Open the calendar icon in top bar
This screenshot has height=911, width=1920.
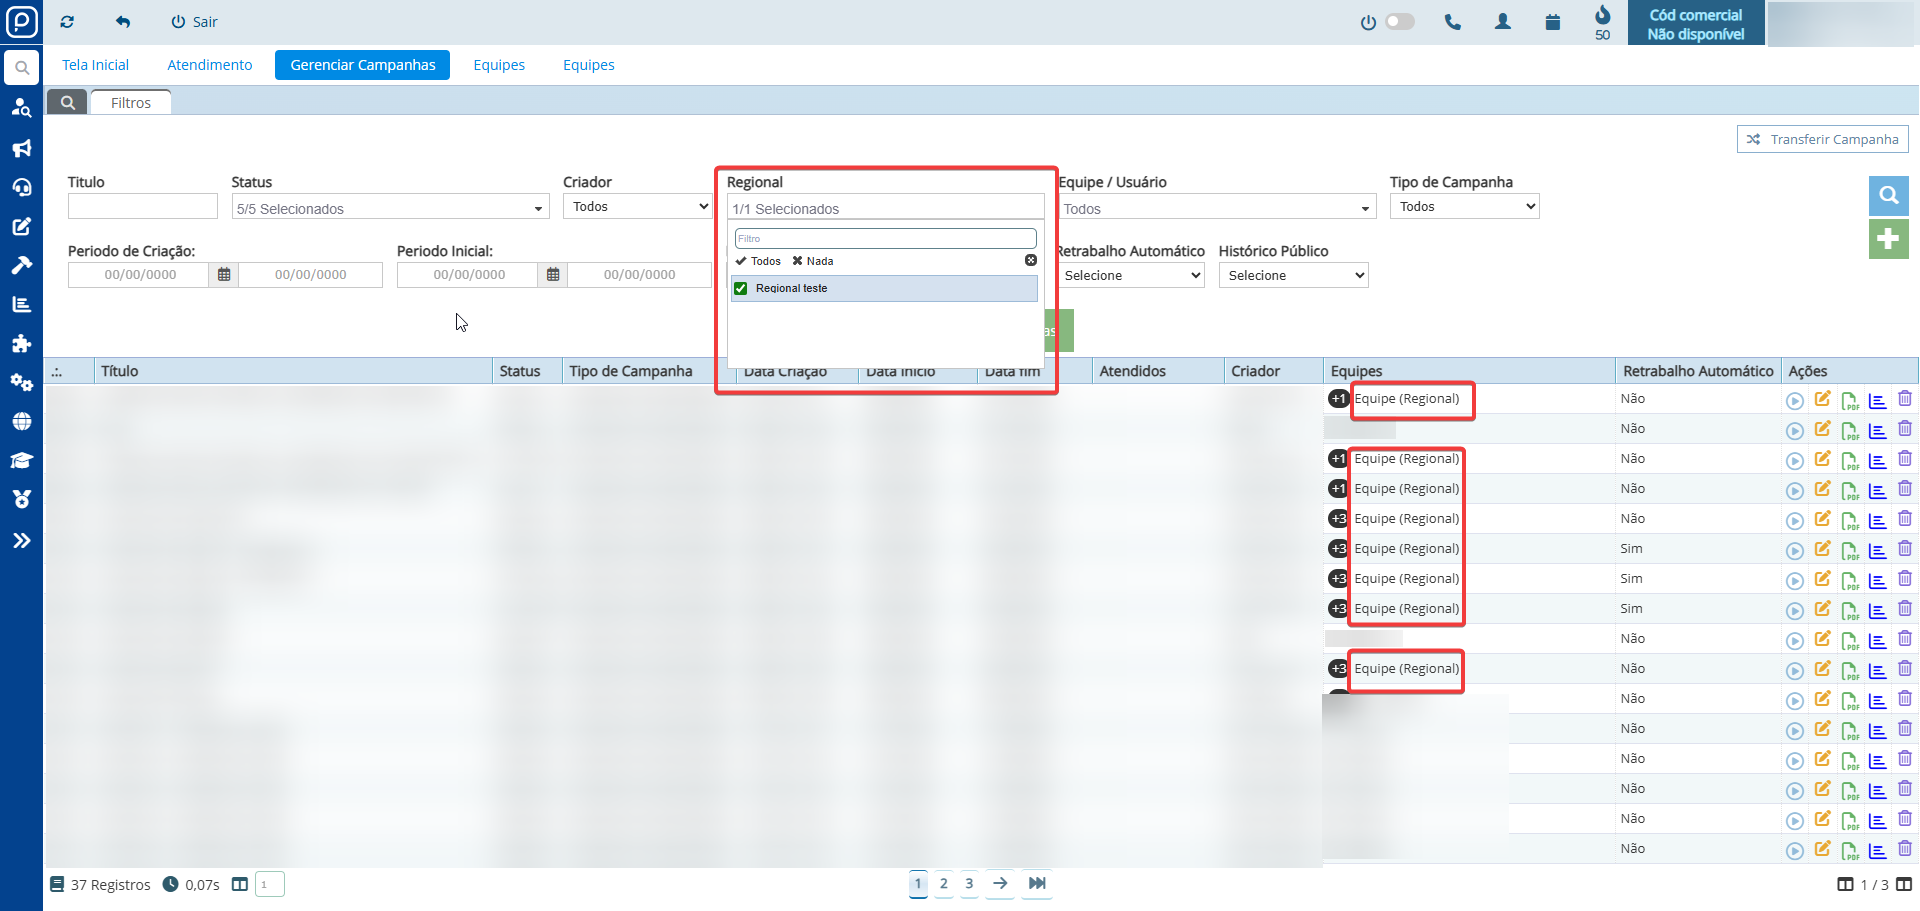click(1552, 22)
